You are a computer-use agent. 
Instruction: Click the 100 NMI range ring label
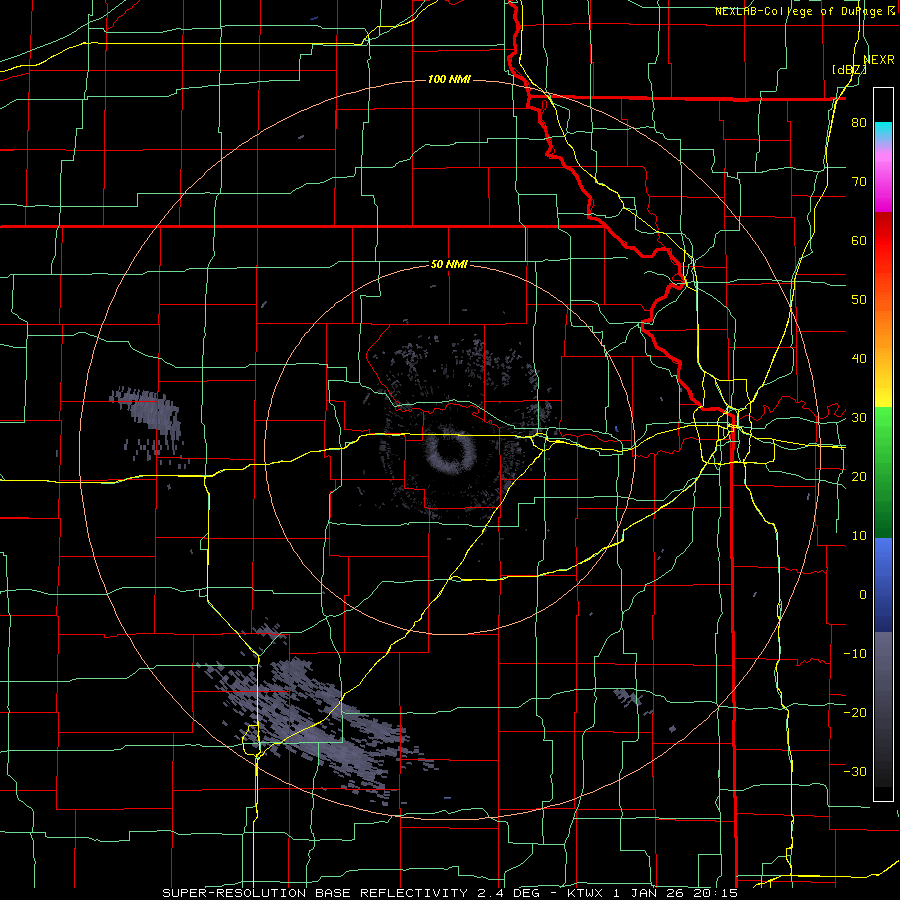pos(449,79)
